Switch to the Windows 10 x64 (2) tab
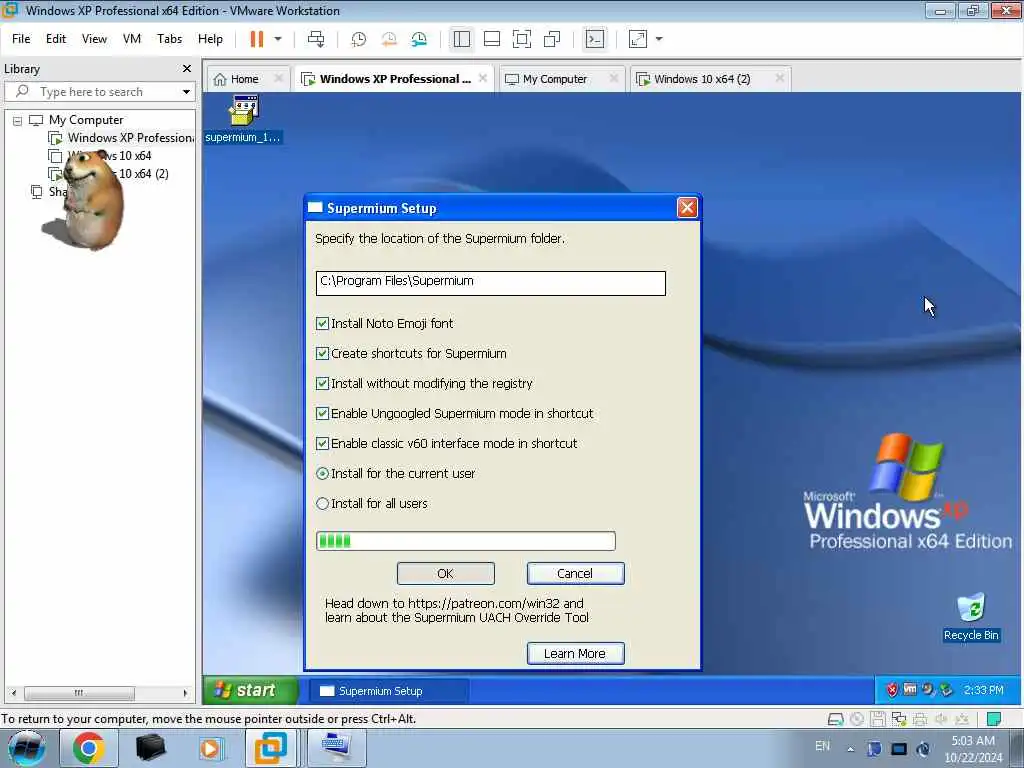Screen dimensions: 1024x768 [702, 79]
